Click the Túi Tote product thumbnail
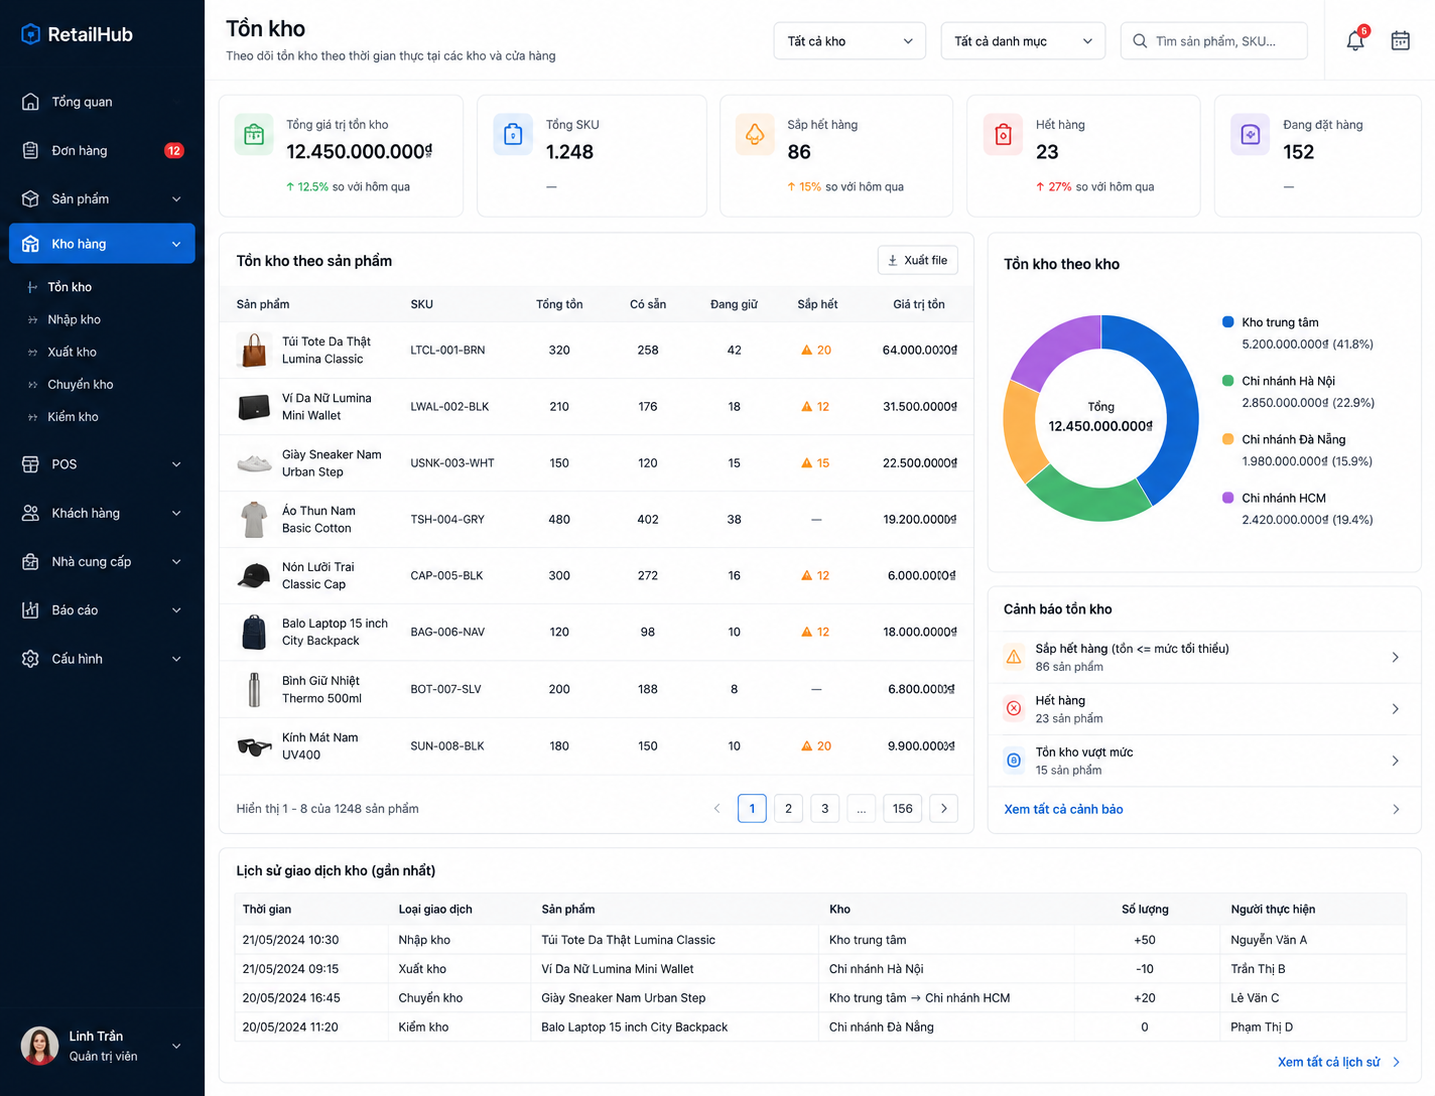Screen dimensions: 1435x1096 (x=254, y=350)
